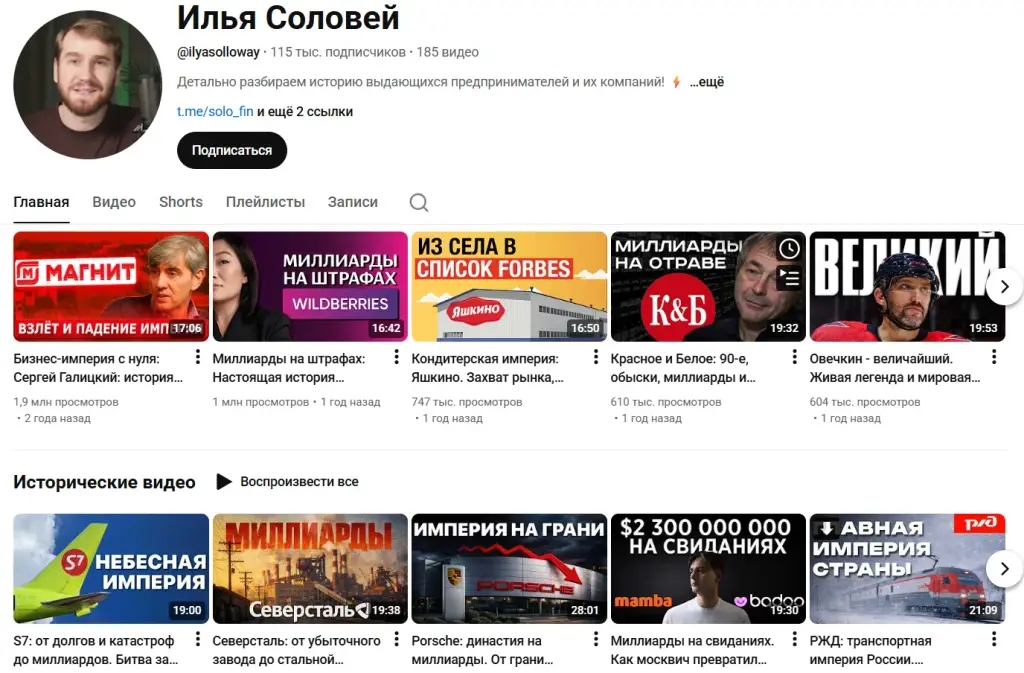Open Porsche Империя на грани thumbnail
Image resolution: width=1024 pixels, height=673 pixels.
[x=509, y=569]
